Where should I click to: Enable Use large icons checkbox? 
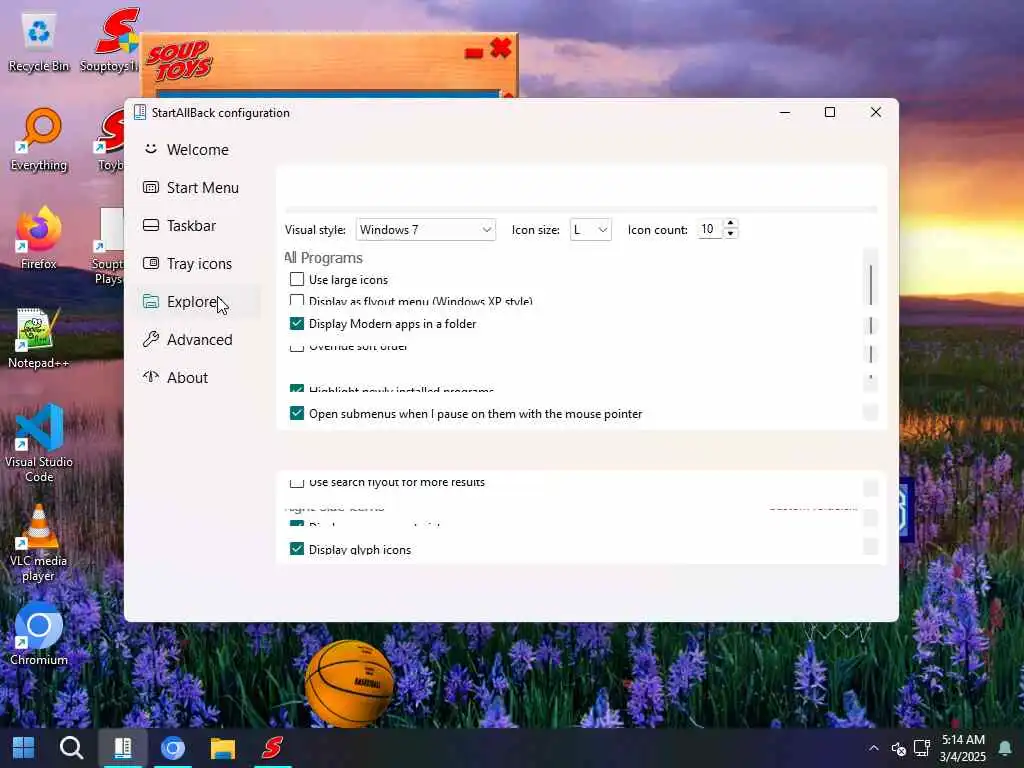(x=297, y=280)
